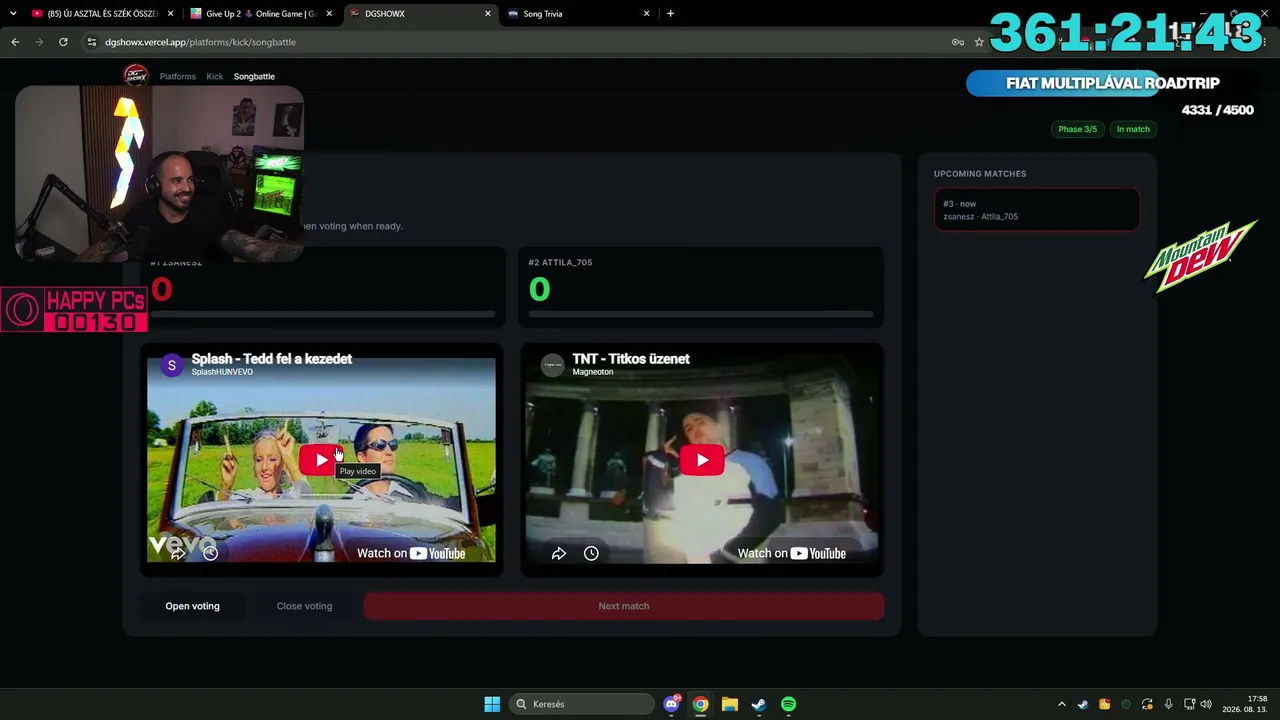Share the TNT video via share icon
This screenshot has width=1280, height=720.
tap(559, 553)
